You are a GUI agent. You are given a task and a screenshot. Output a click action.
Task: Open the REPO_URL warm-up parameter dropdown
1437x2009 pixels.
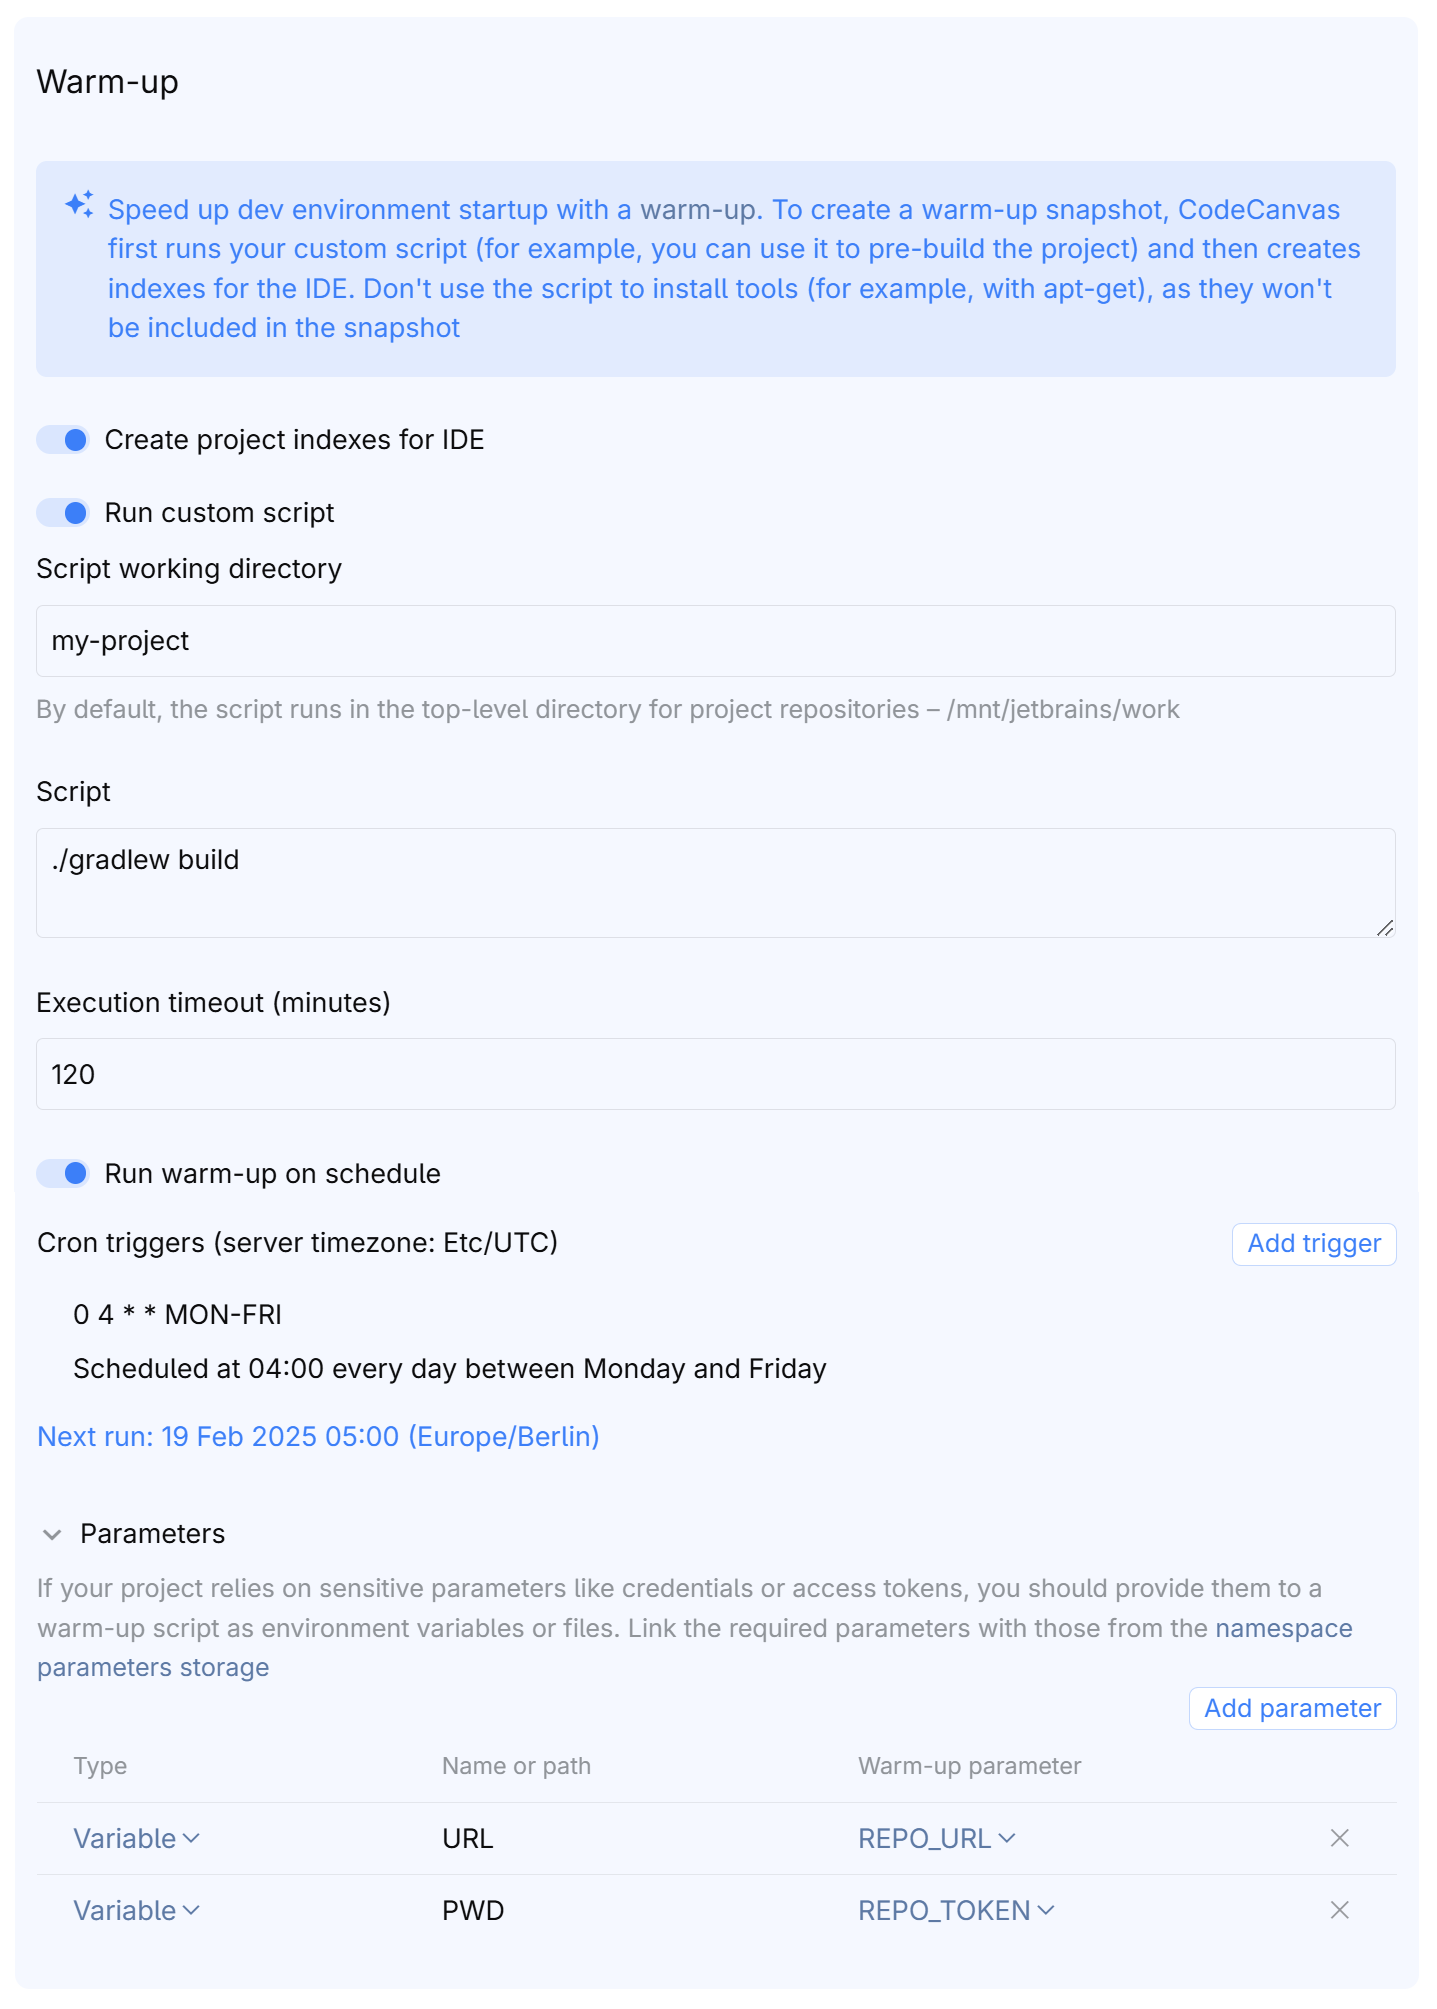click(937, 1838)
